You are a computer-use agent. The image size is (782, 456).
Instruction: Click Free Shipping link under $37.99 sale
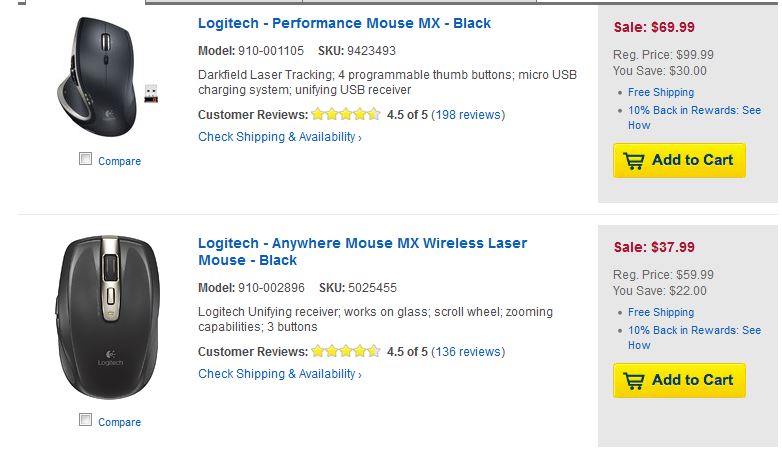pos(661,313)
